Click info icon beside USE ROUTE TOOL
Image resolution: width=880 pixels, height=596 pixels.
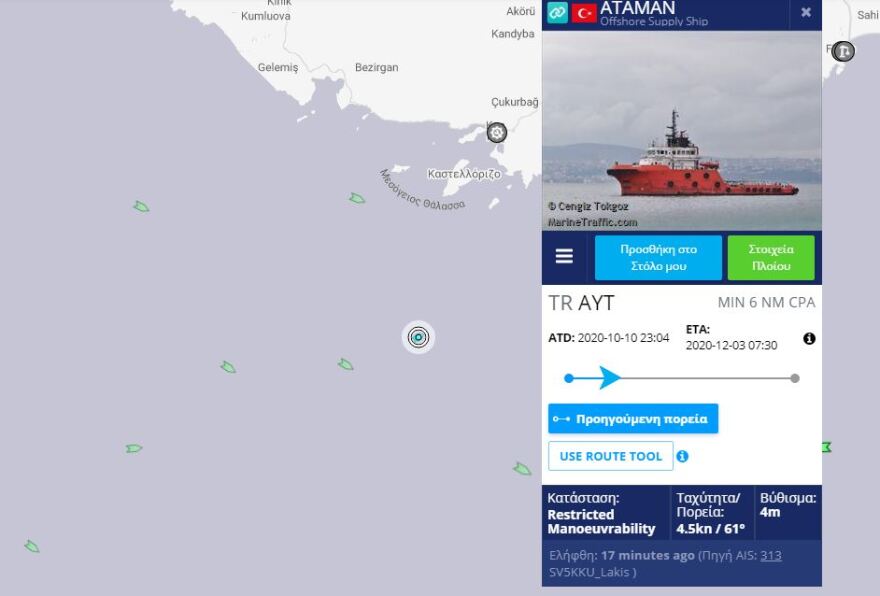coord(682,456)
